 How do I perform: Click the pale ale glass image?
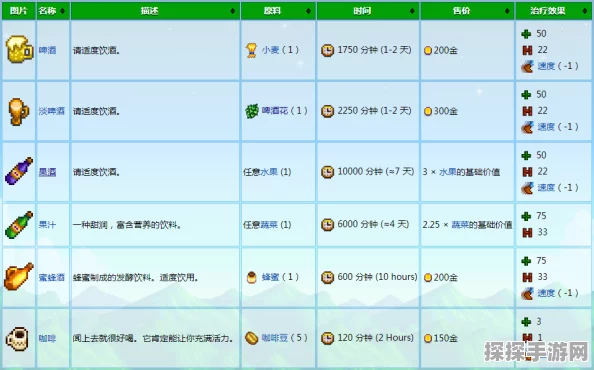point(19,111)
